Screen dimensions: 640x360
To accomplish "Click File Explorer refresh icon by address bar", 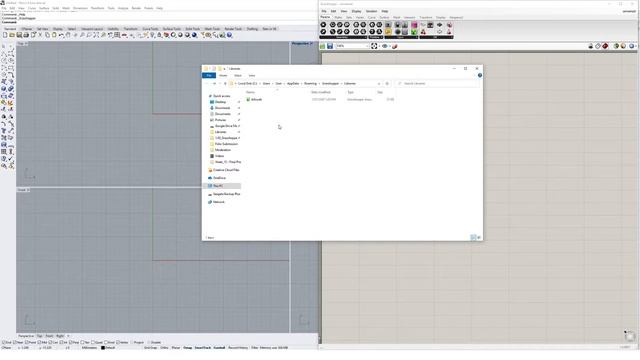I will pos(387,83).
